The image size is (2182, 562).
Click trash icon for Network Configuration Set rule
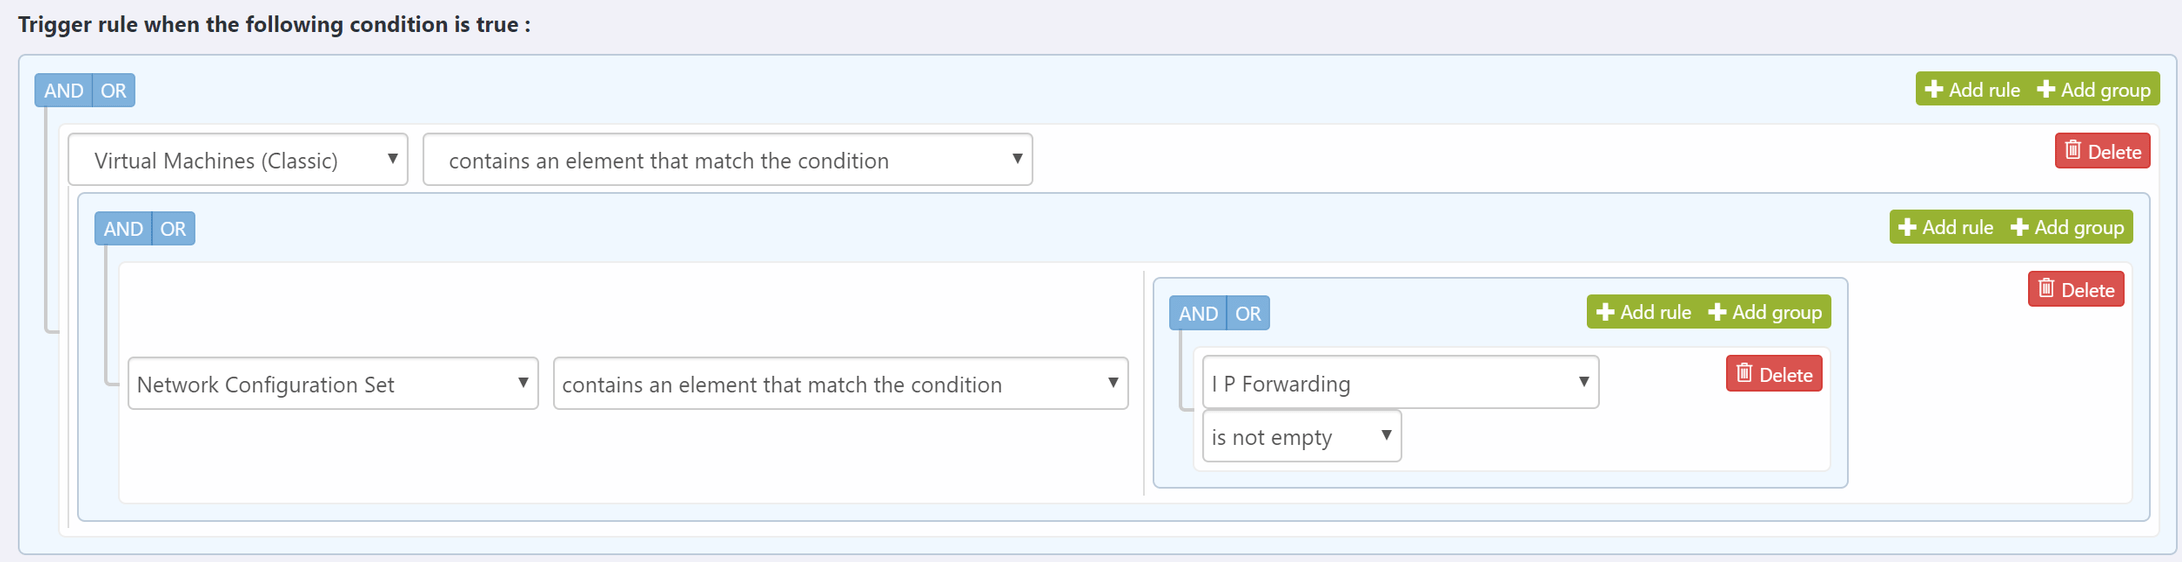tap(2046, 289)
